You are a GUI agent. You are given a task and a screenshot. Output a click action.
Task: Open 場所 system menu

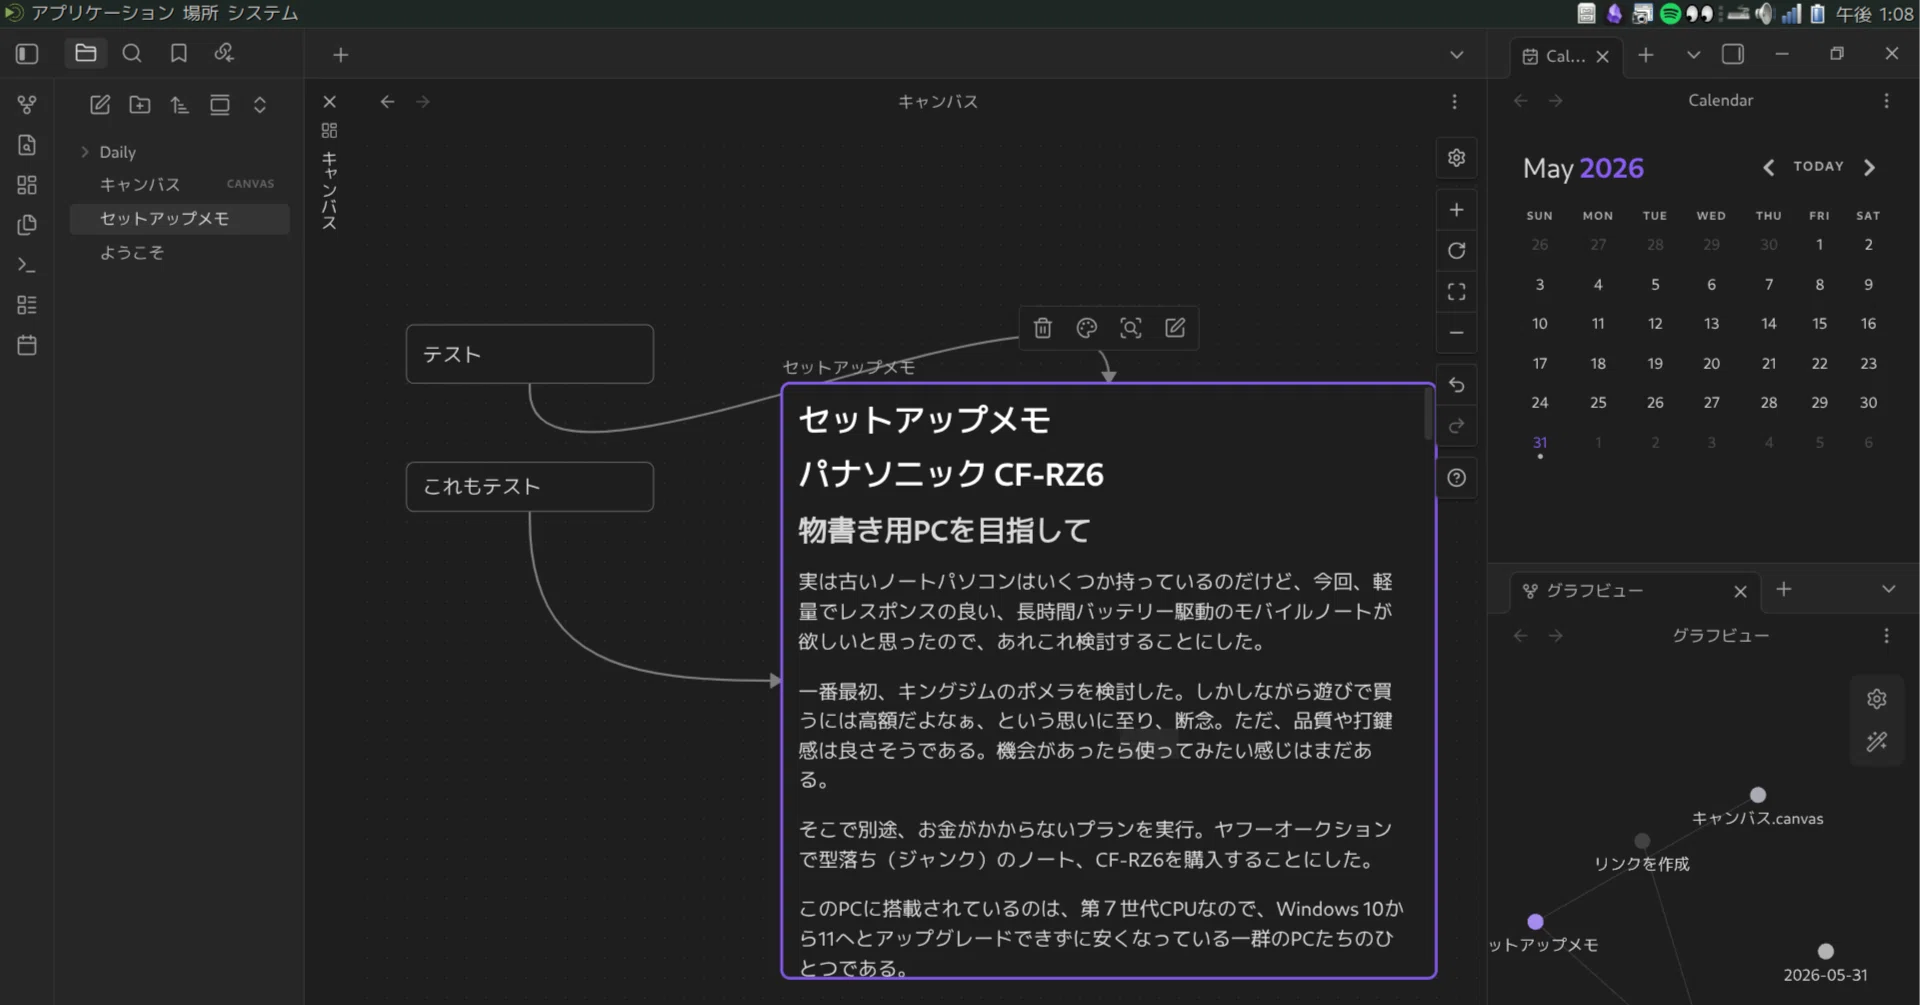pos(200,13)
